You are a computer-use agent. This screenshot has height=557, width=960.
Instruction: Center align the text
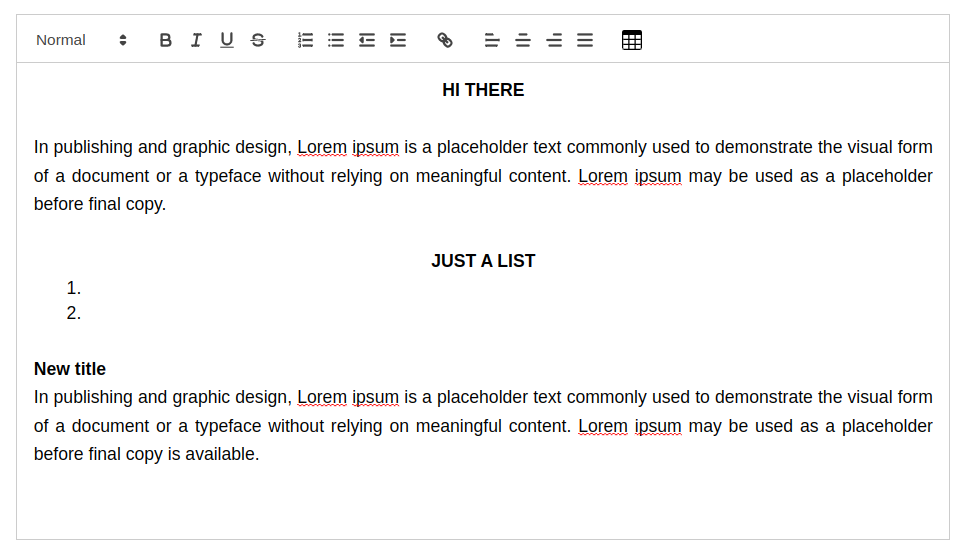coord(523,40)
